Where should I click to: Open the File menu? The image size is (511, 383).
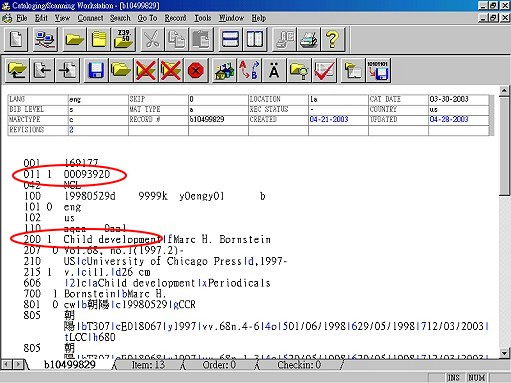[x=22, y=18]
